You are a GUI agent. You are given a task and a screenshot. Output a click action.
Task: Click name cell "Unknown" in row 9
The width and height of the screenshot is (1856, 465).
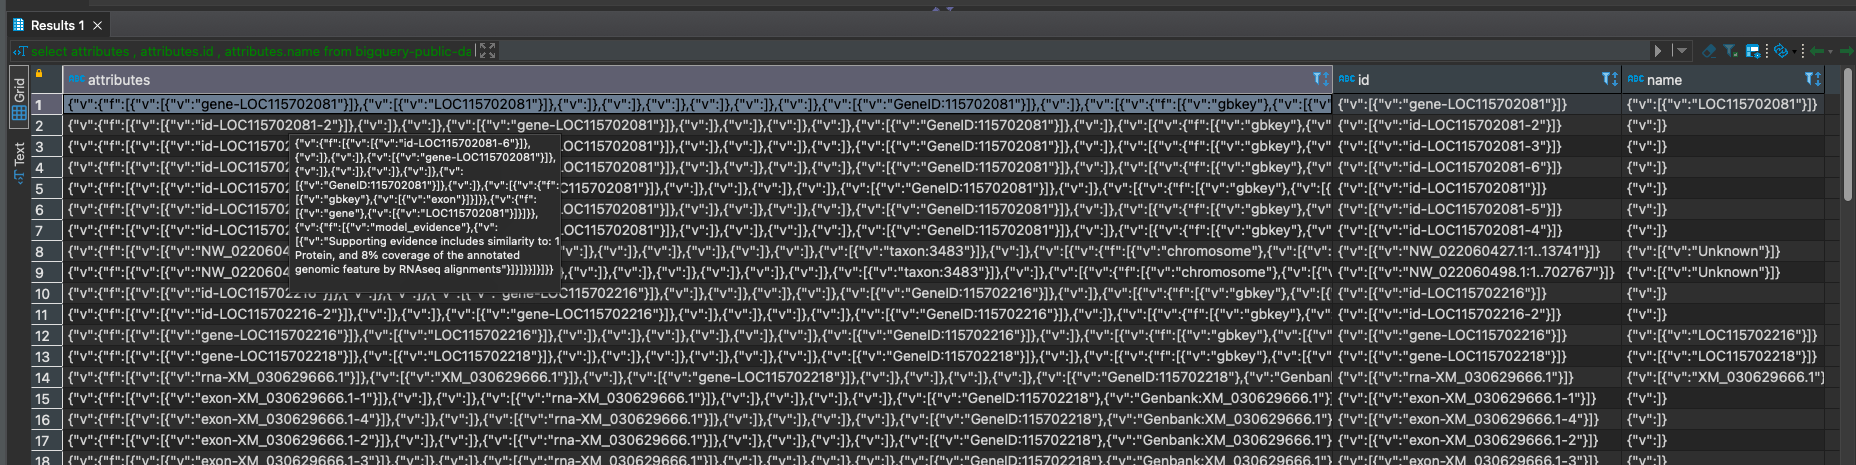click(x=1722, y=272)
